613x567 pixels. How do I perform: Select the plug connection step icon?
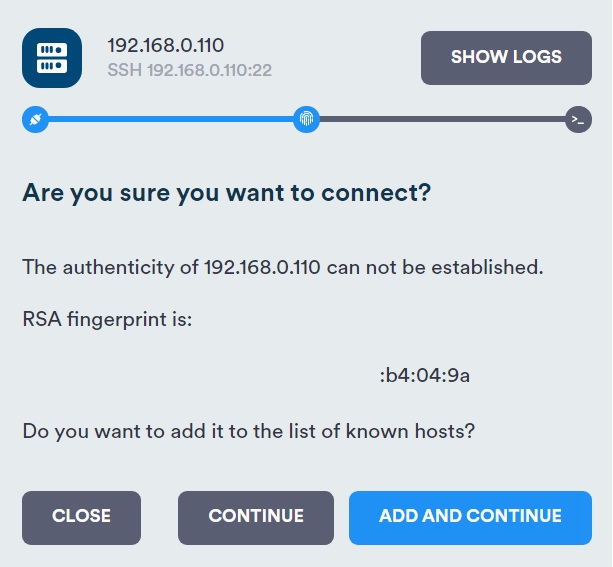click(35, 120)
